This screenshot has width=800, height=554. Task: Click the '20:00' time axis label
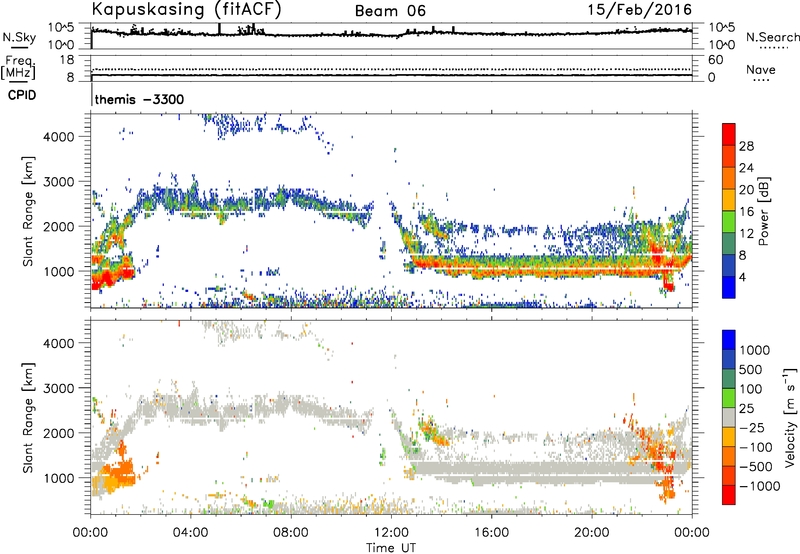(x=591, y=533)
